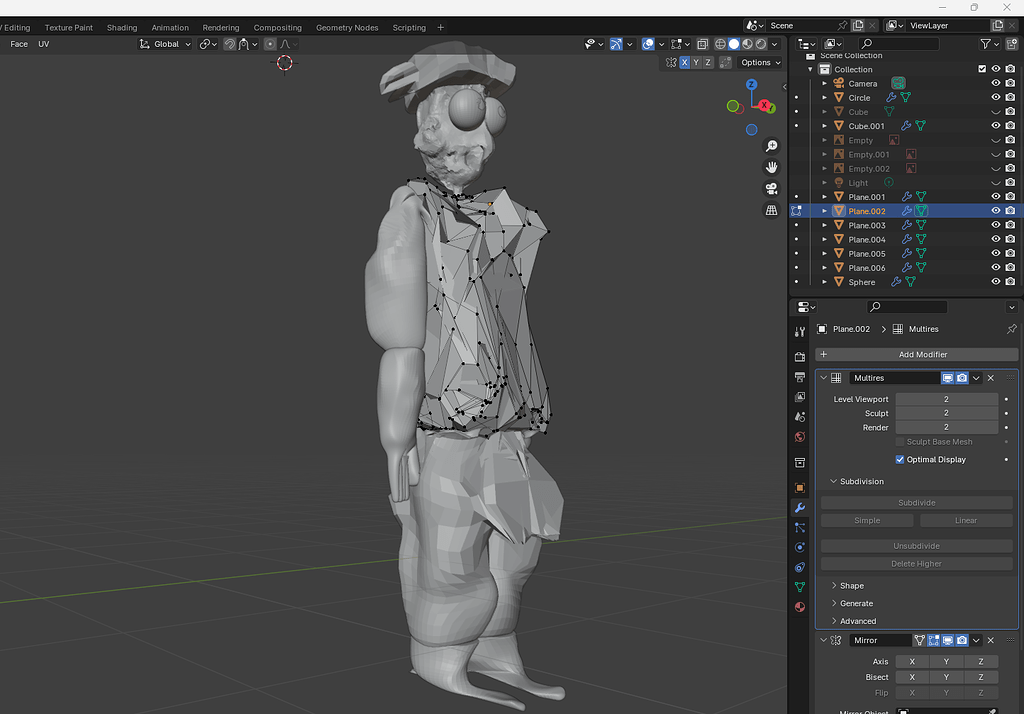This screenshot has width=1024, height=714.
Task: Open the World properties tab
Action: coord(799,436)
